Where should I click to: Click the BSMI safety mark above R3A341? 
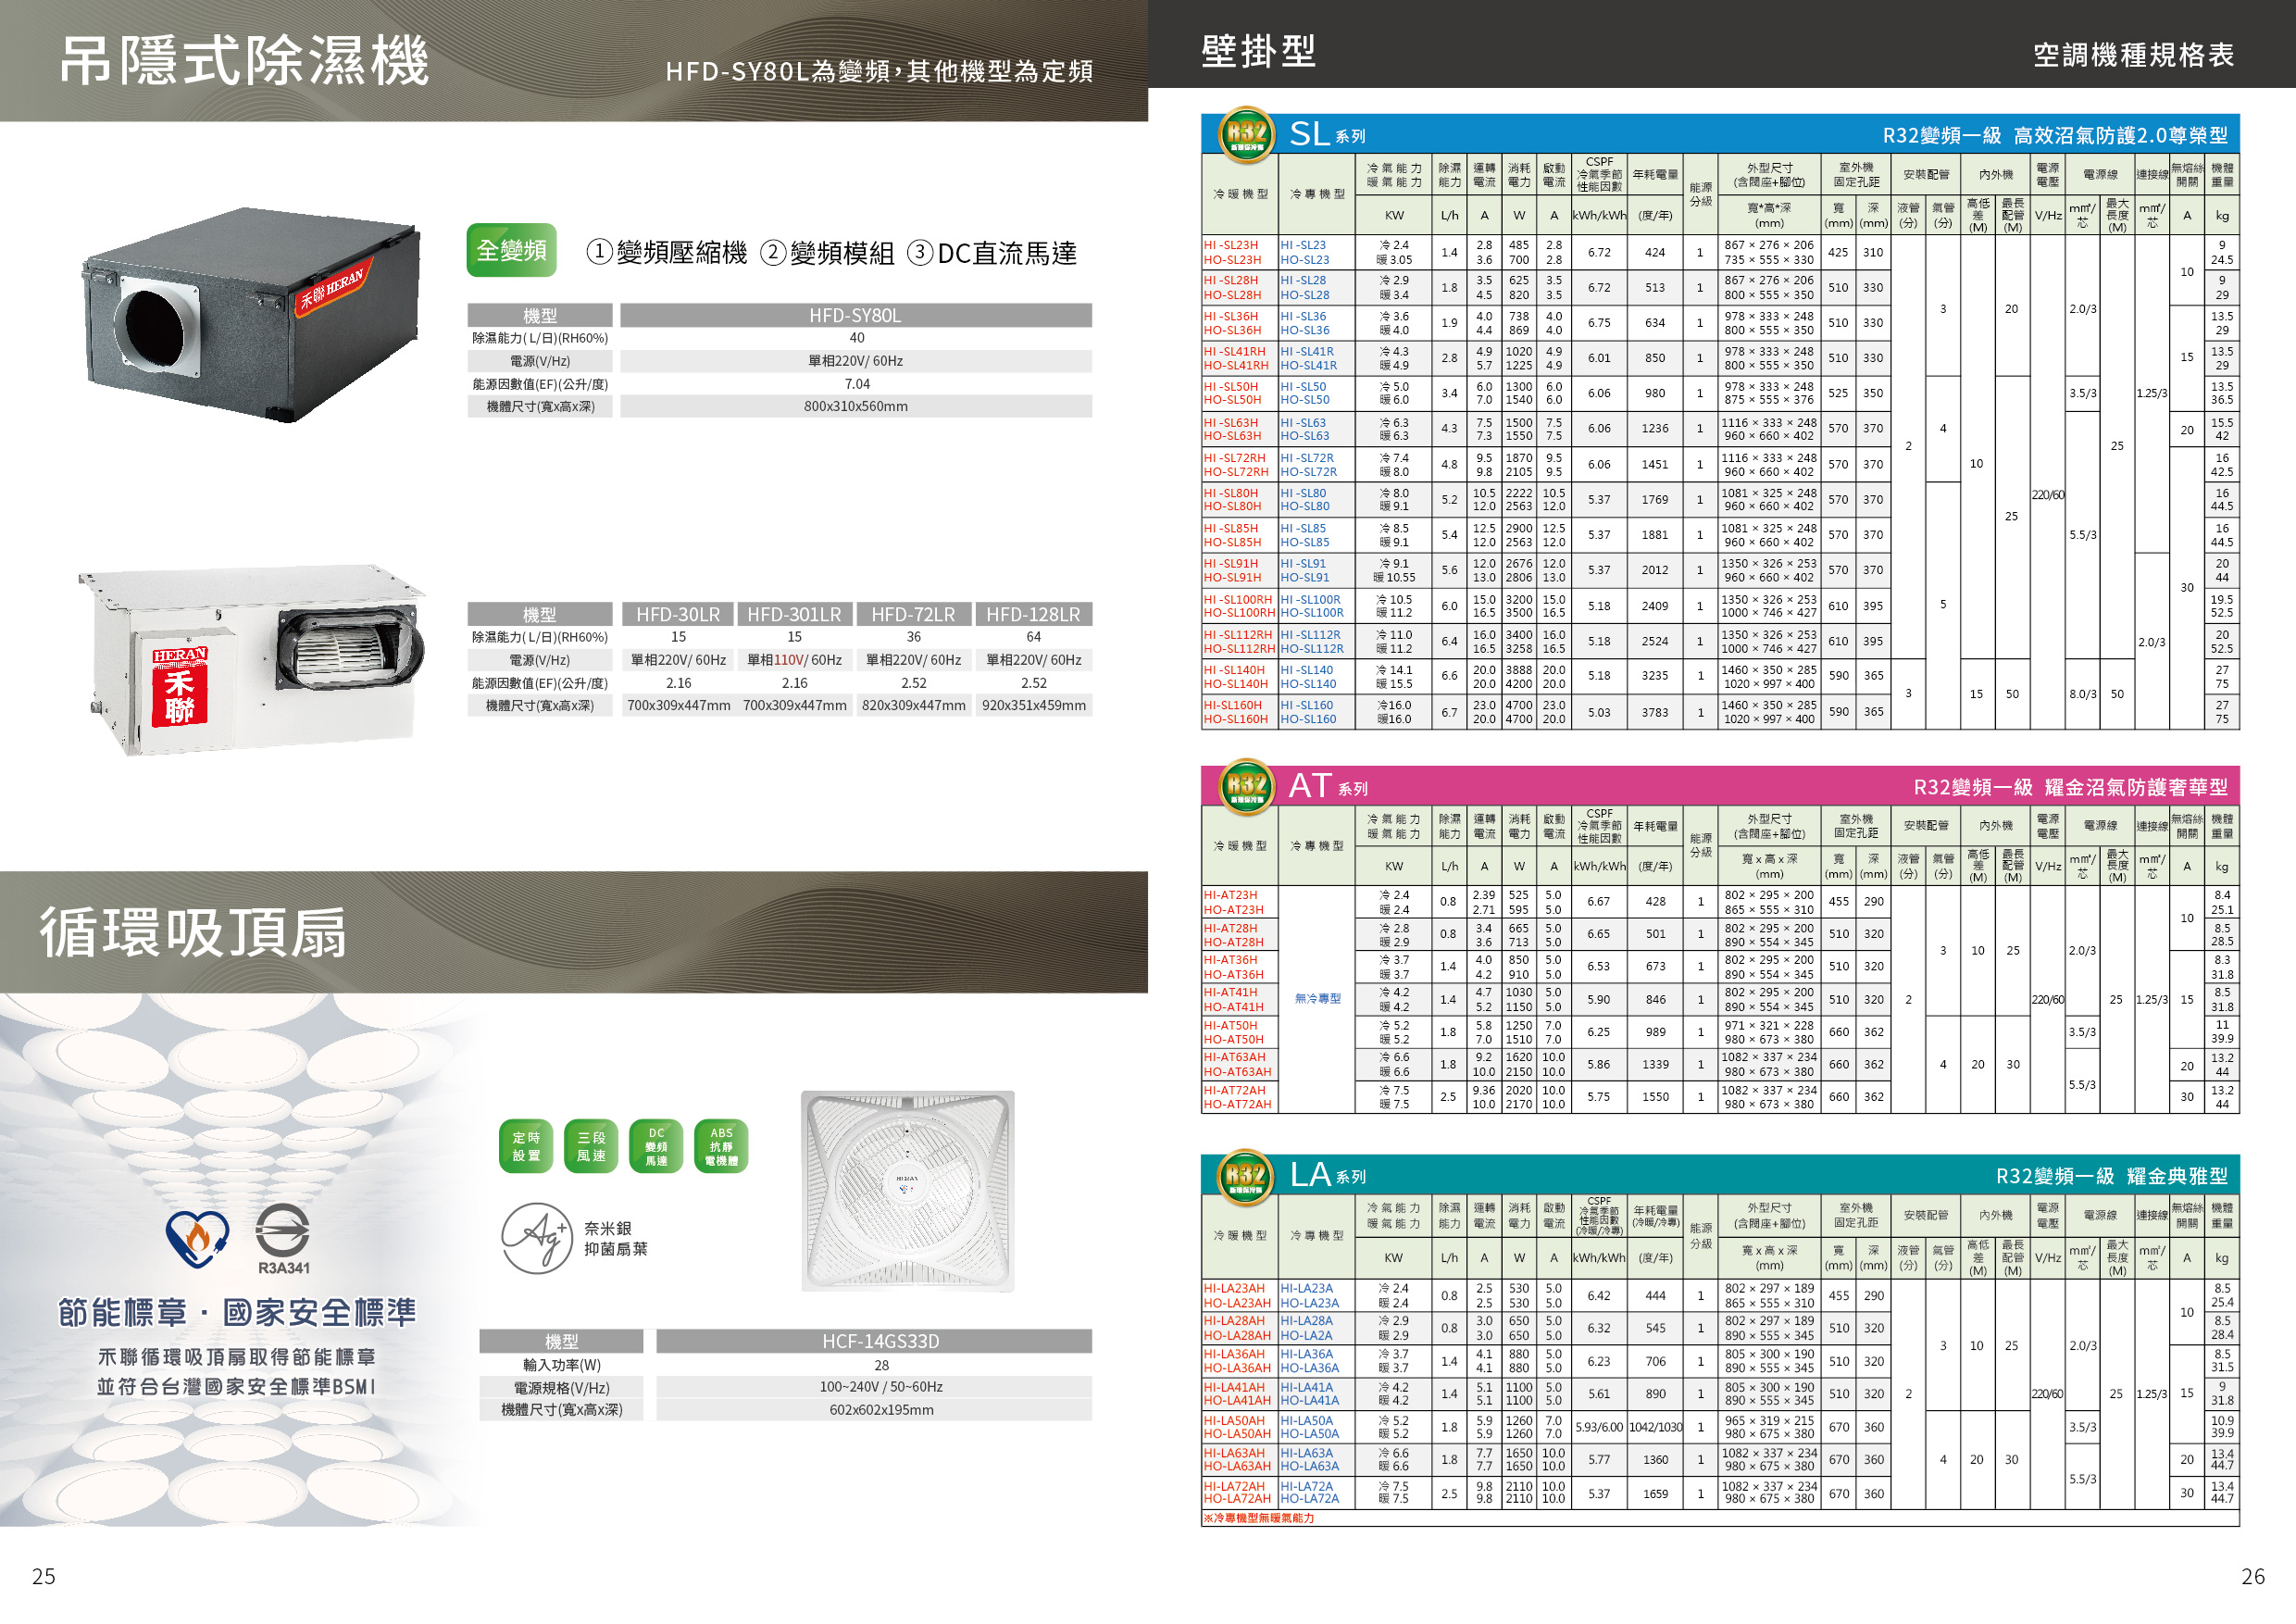[x=282, y=1231]
